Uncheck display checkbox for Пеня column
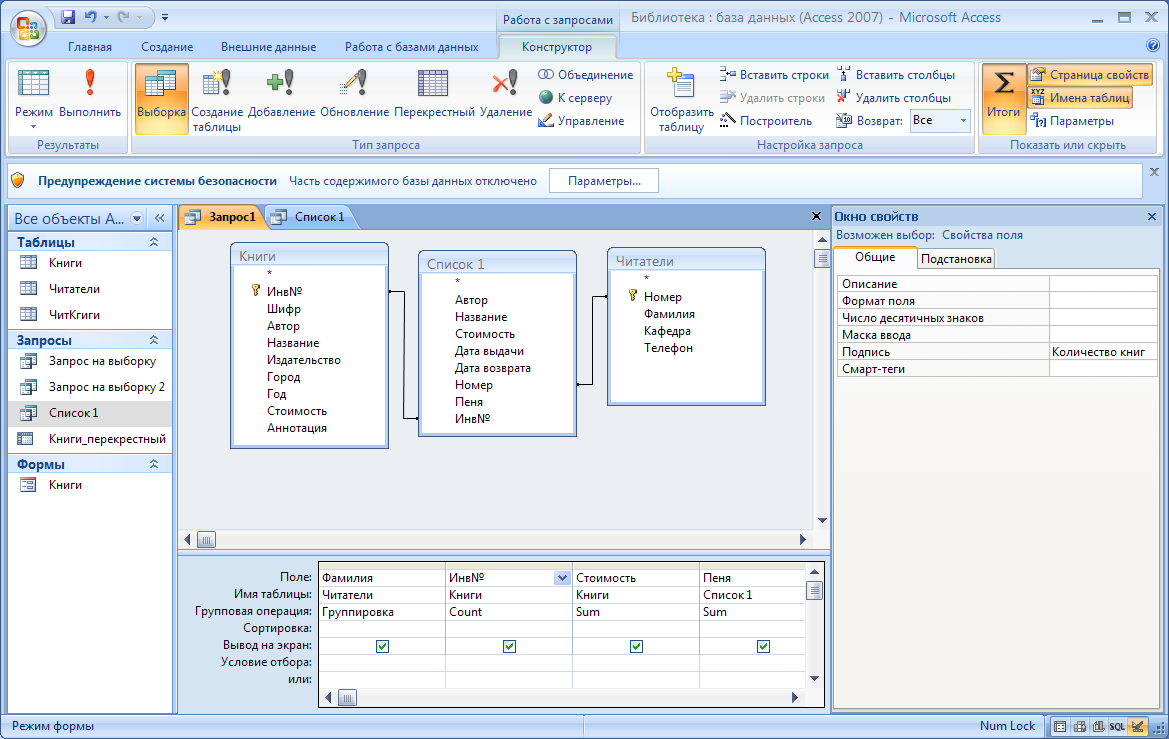 (763, 646)
